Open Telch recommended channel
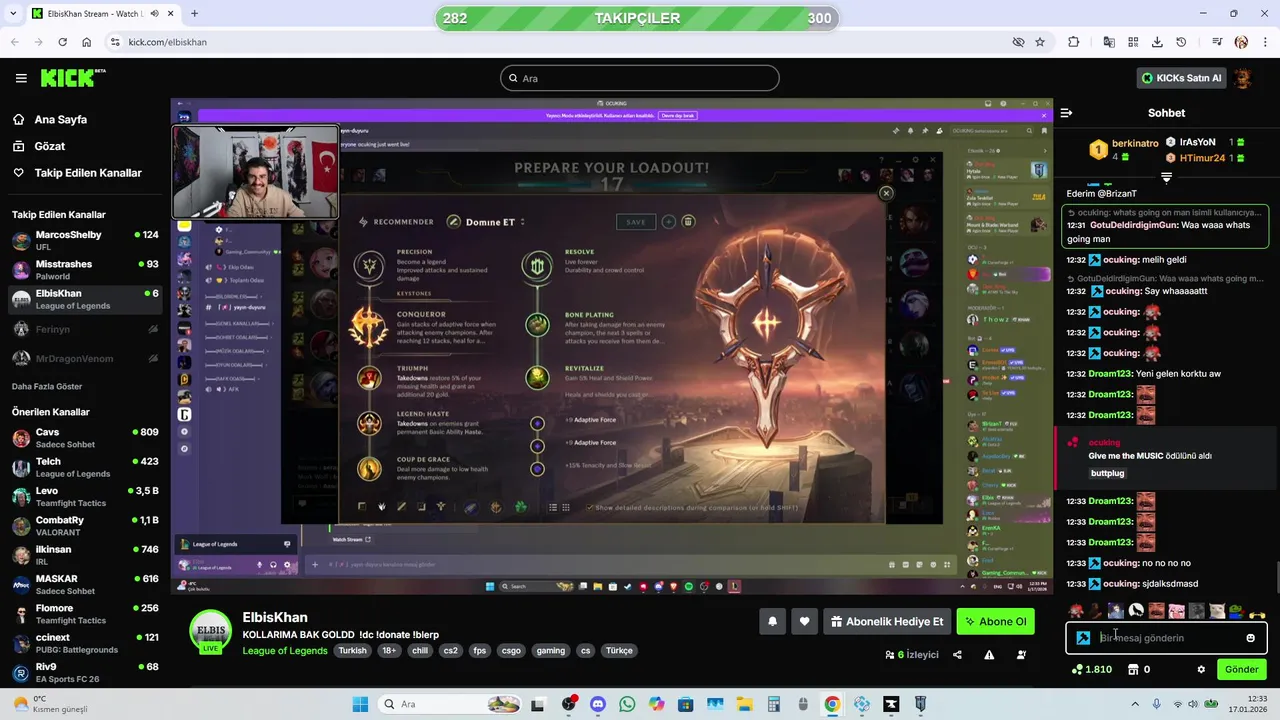Image resolution: width=1280 pixels, height=720 pixels. pos(84,467)
